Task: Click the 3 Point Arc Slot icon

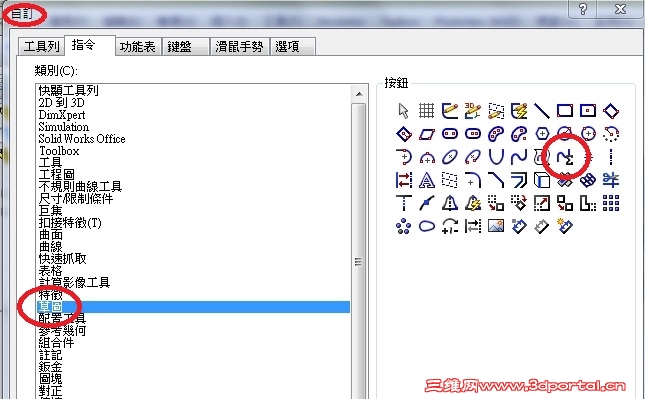Action: [496, 134]
